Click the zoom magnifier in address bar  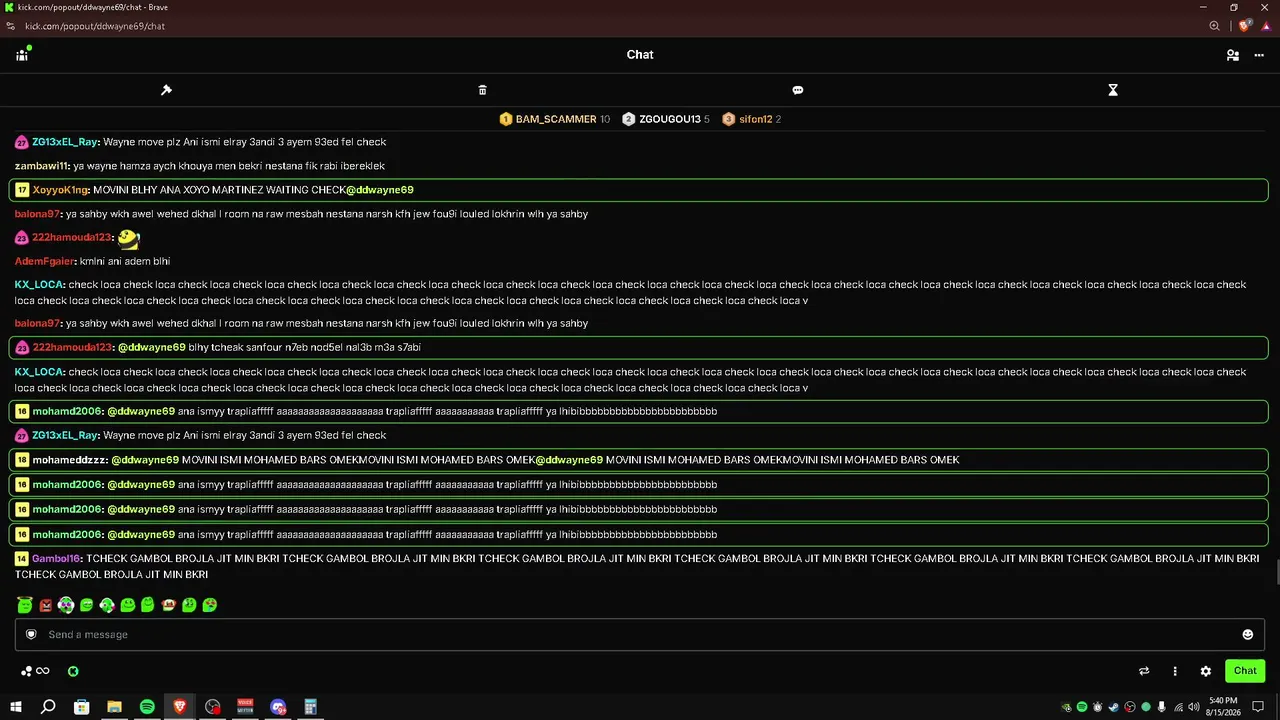pos(1214,26)
